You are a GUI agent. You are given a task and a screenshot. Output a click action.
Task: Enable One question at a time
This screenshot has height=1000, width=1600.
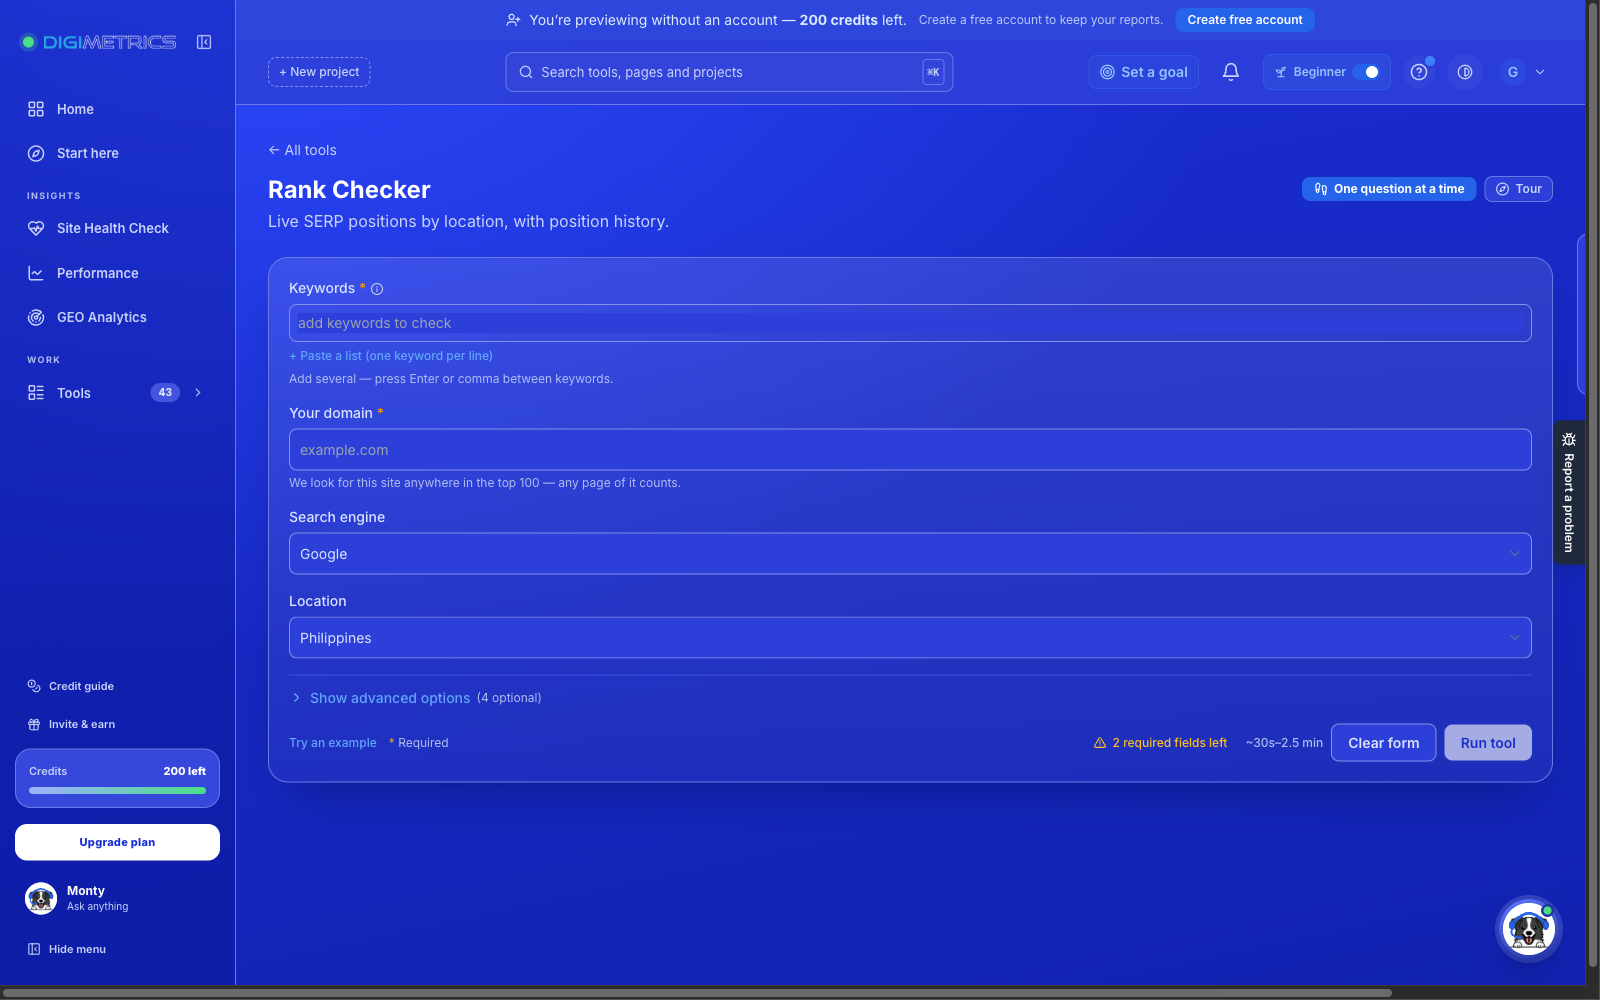click(1389, 189)
